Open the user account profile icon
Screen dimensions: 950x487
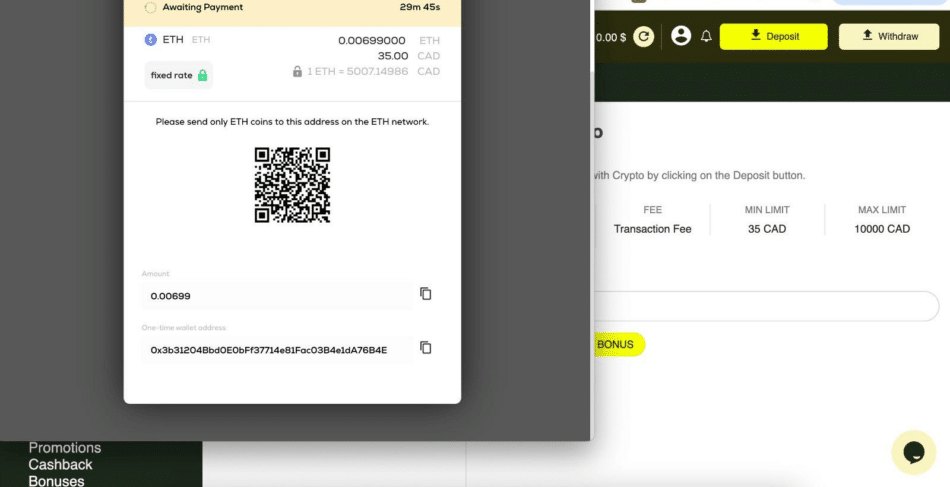[681, 36]
